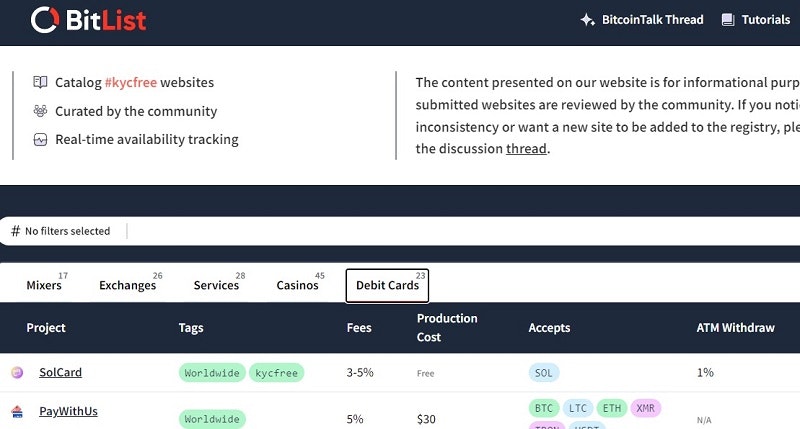Image resolution: width=800 pixels, height=429 pixels.
Task: Click the SOL accepts badge
Action: (x=544, y=373)
